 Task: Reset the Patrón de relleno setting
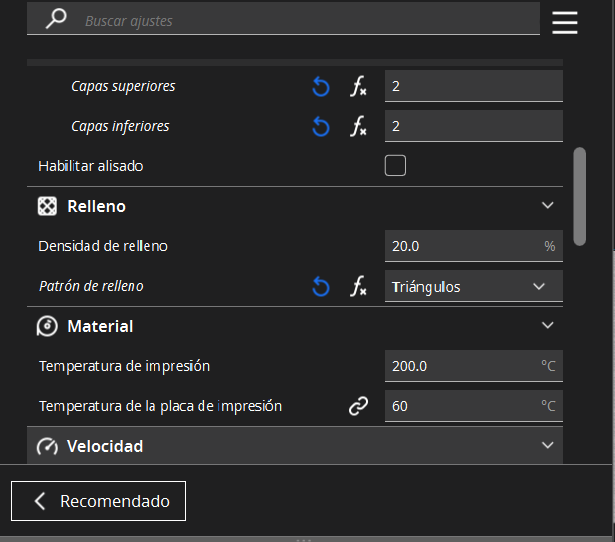point(320,287)
